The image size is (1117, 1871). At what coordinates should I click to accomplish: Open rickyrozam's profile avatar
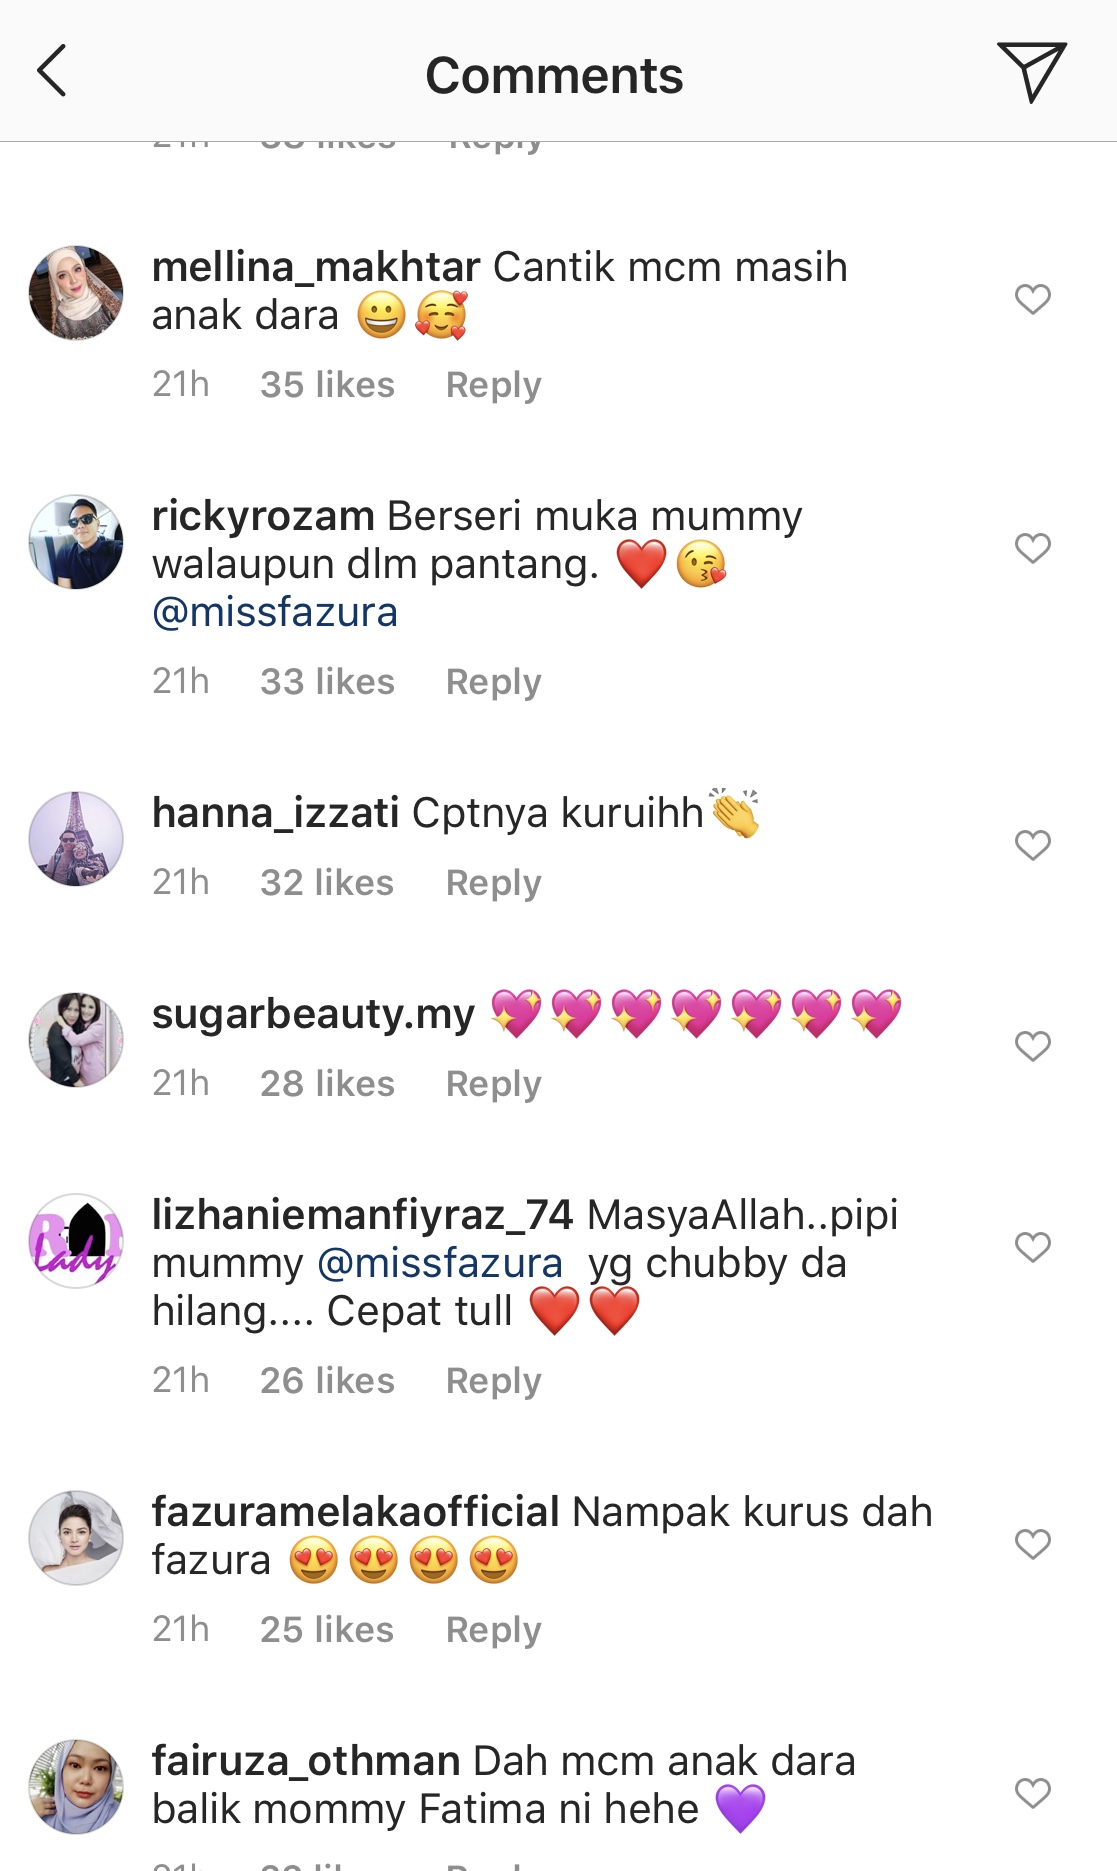click(76, 542)
